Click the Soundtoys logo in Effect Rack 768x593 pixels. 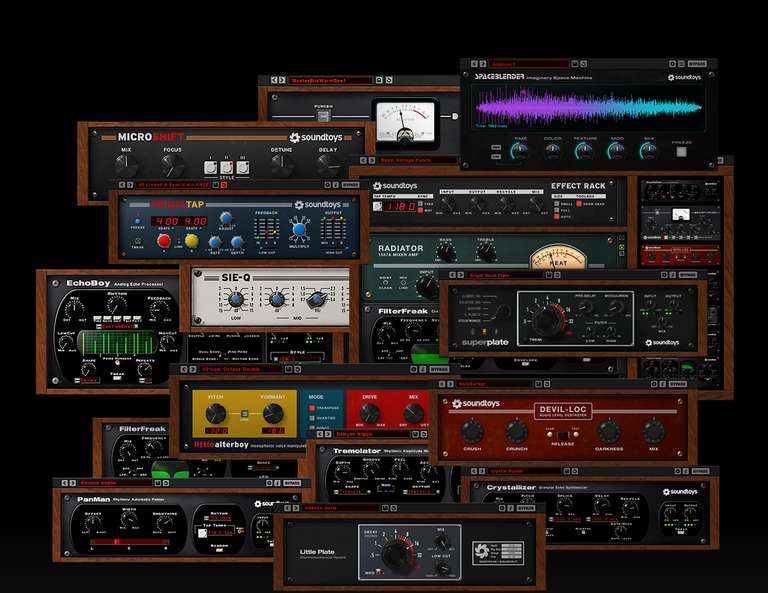click(x=395, y=186)
